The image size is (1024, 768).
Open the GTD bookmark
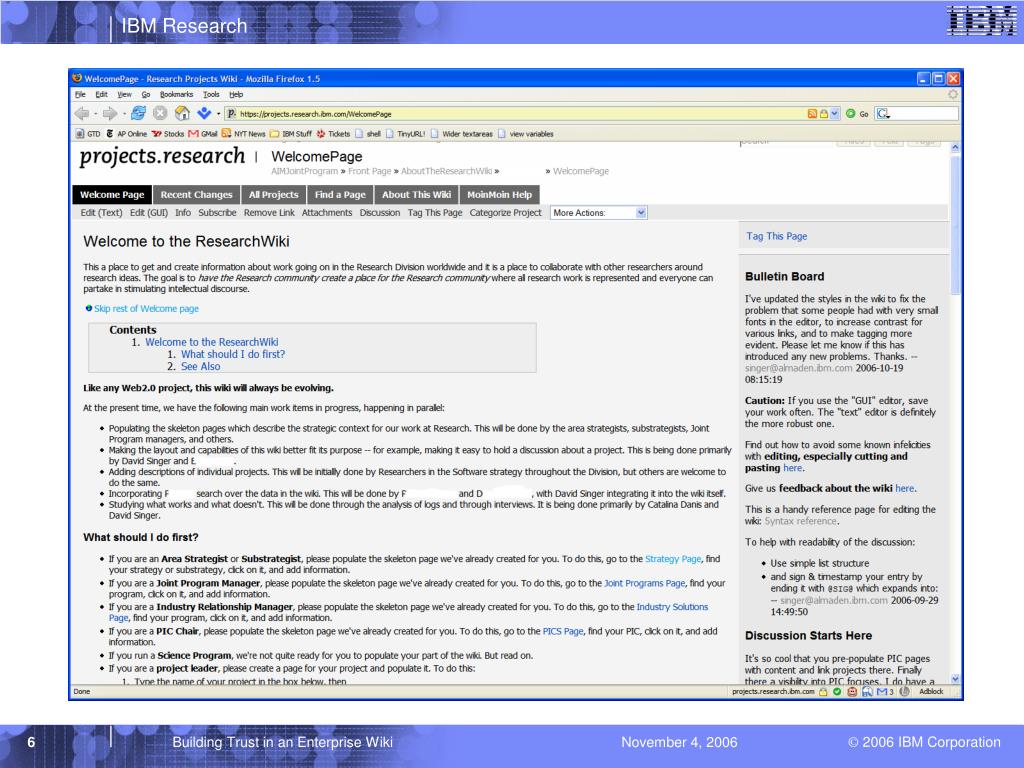88,134
